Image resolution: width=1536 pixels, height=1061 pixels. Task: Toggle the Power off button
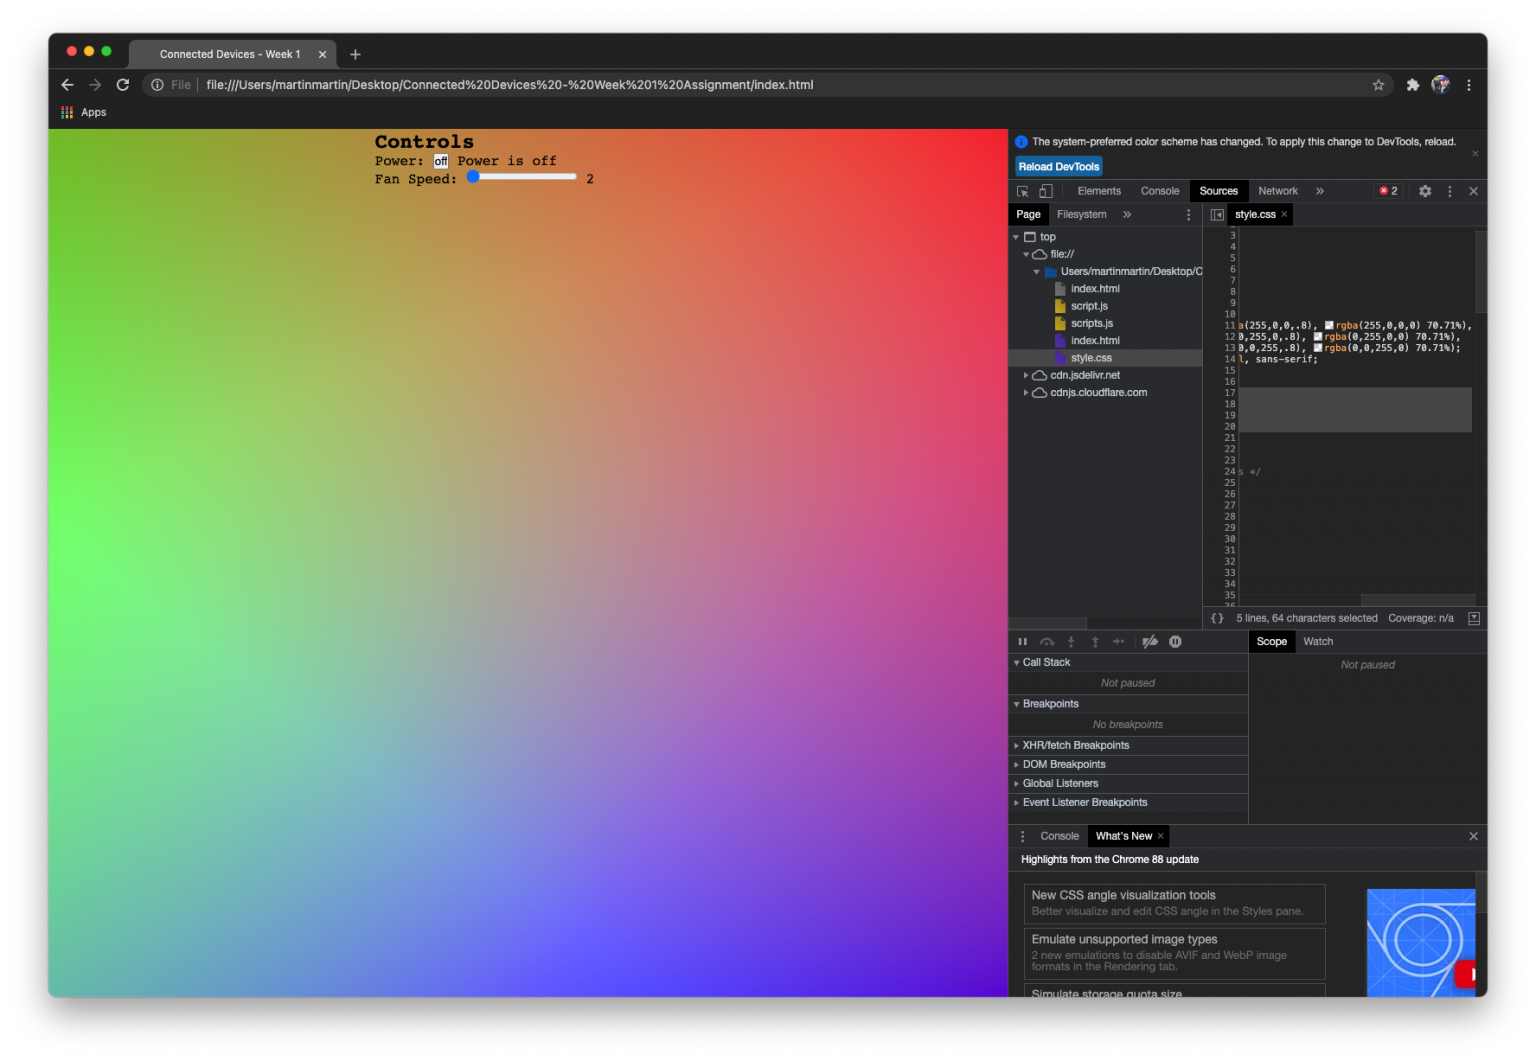coord(441,161)
